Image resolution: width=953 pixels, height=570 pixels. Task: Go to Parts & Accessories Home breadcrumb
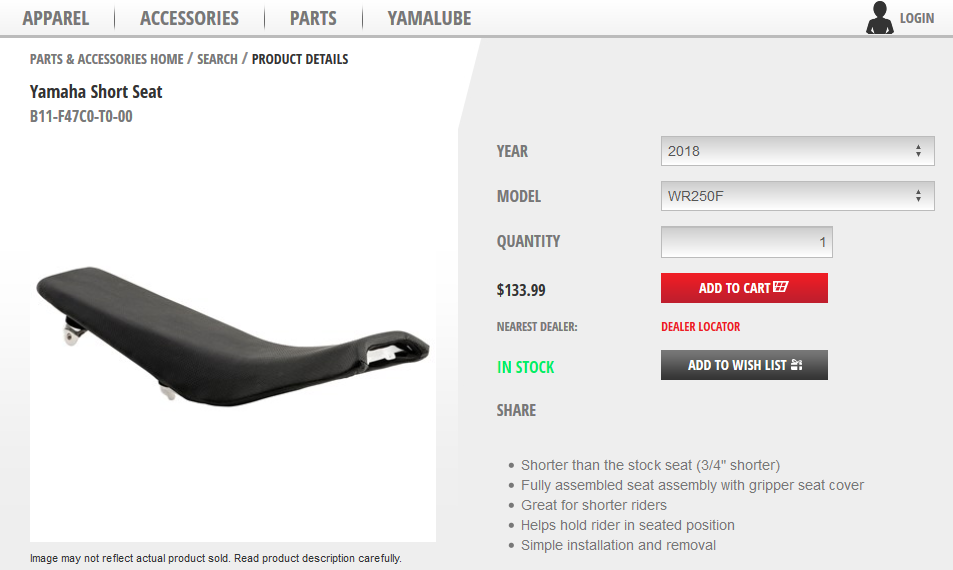tap(106, 59)
